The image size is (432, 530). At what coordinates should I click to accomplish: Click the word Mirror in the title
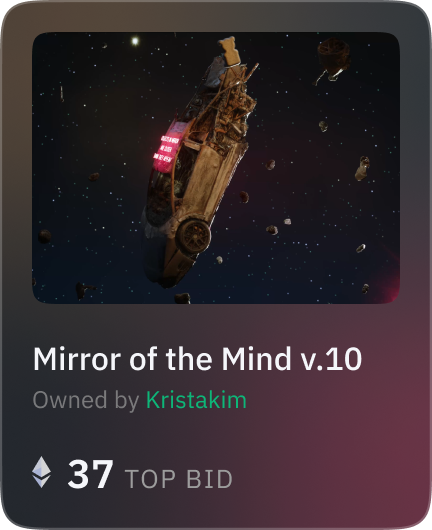(x=77, y=359)
